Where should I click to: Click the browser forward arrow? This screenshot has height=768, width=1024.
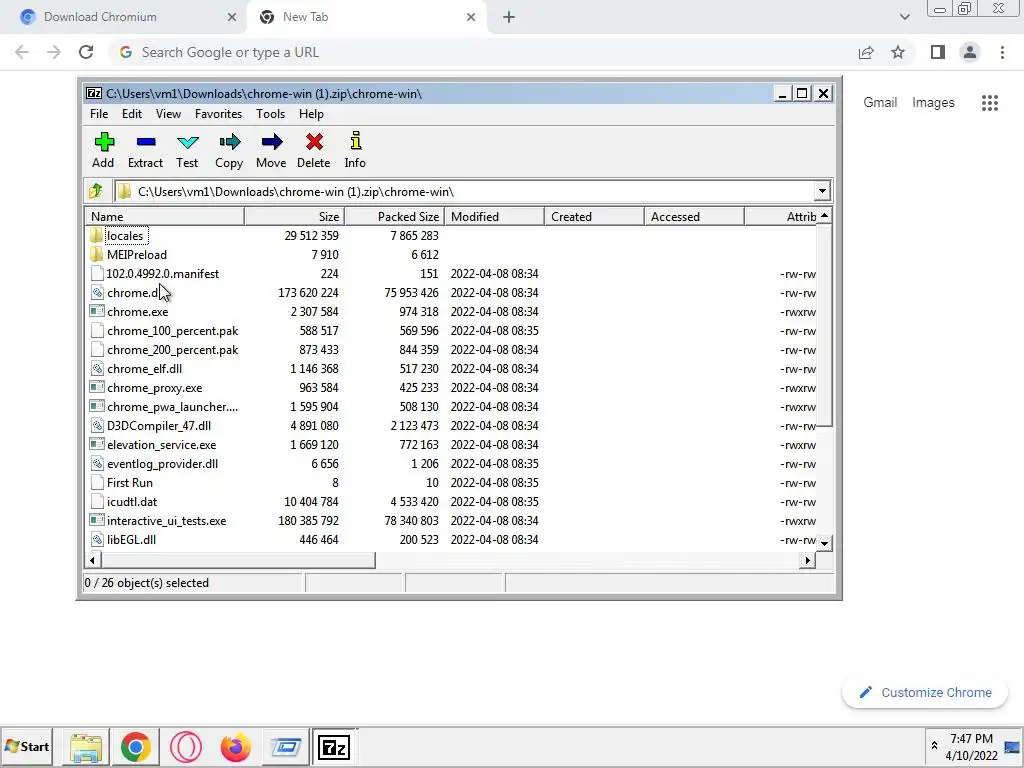tap(54, 52)
